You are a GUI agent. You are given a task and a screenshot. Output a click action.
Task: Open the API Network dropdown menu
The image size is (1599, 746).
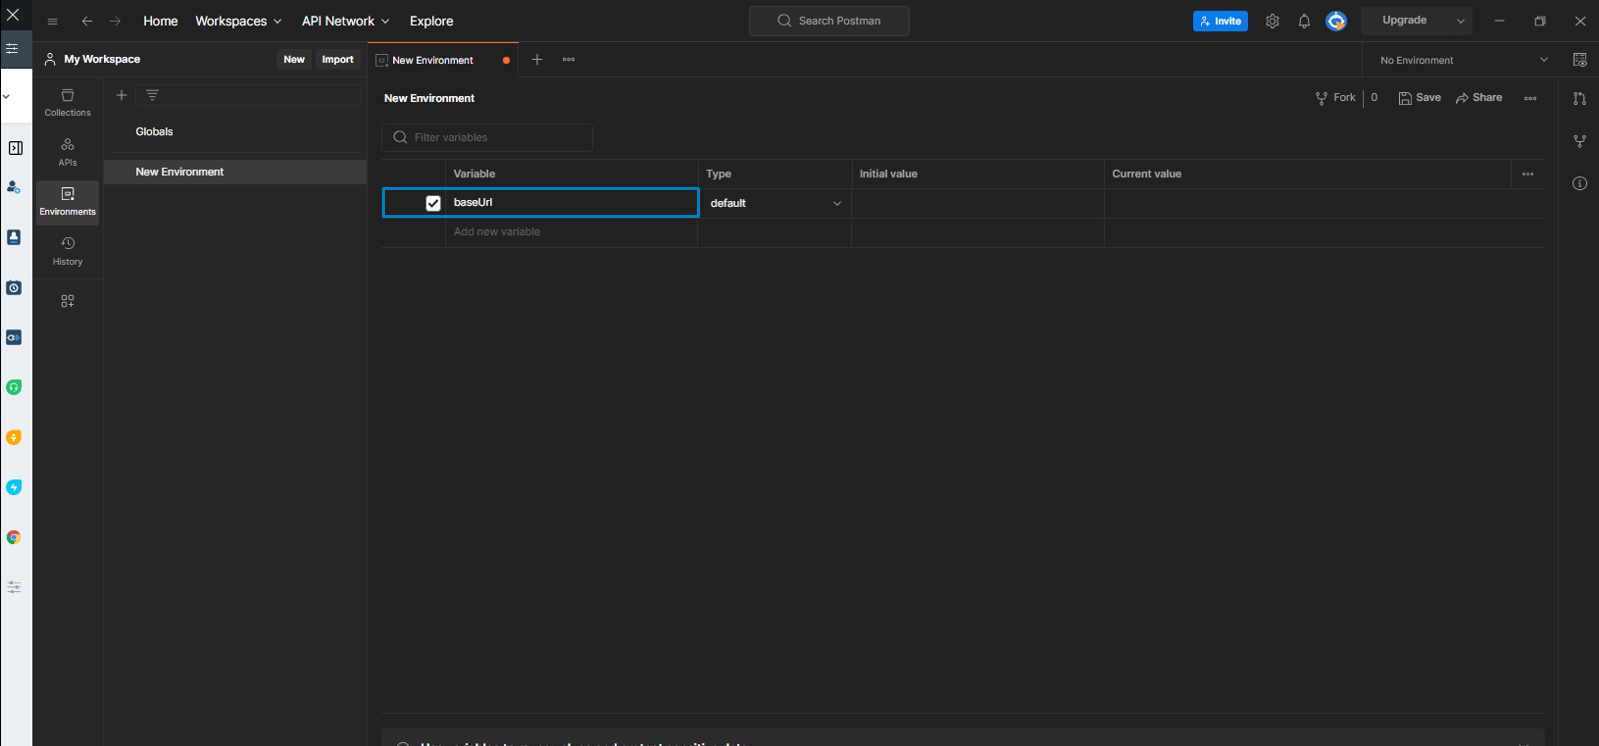point(345,21)
